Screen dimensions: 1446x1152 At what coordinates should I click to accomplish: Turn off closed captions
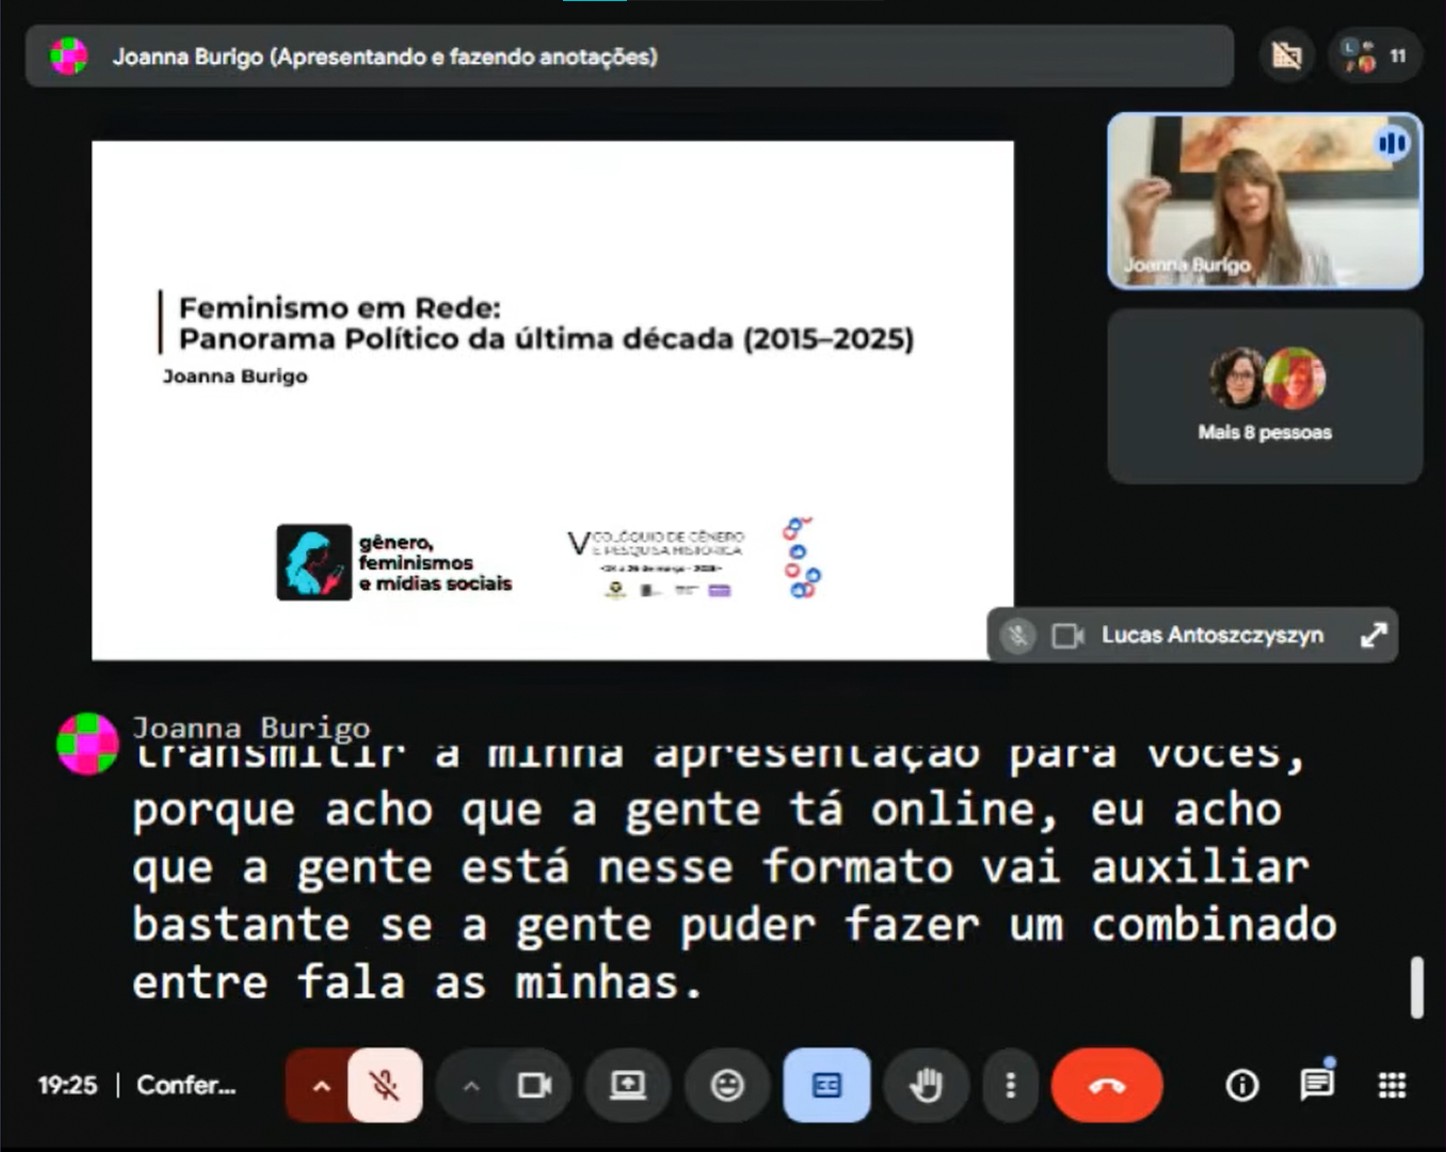tap(826, 1085)
